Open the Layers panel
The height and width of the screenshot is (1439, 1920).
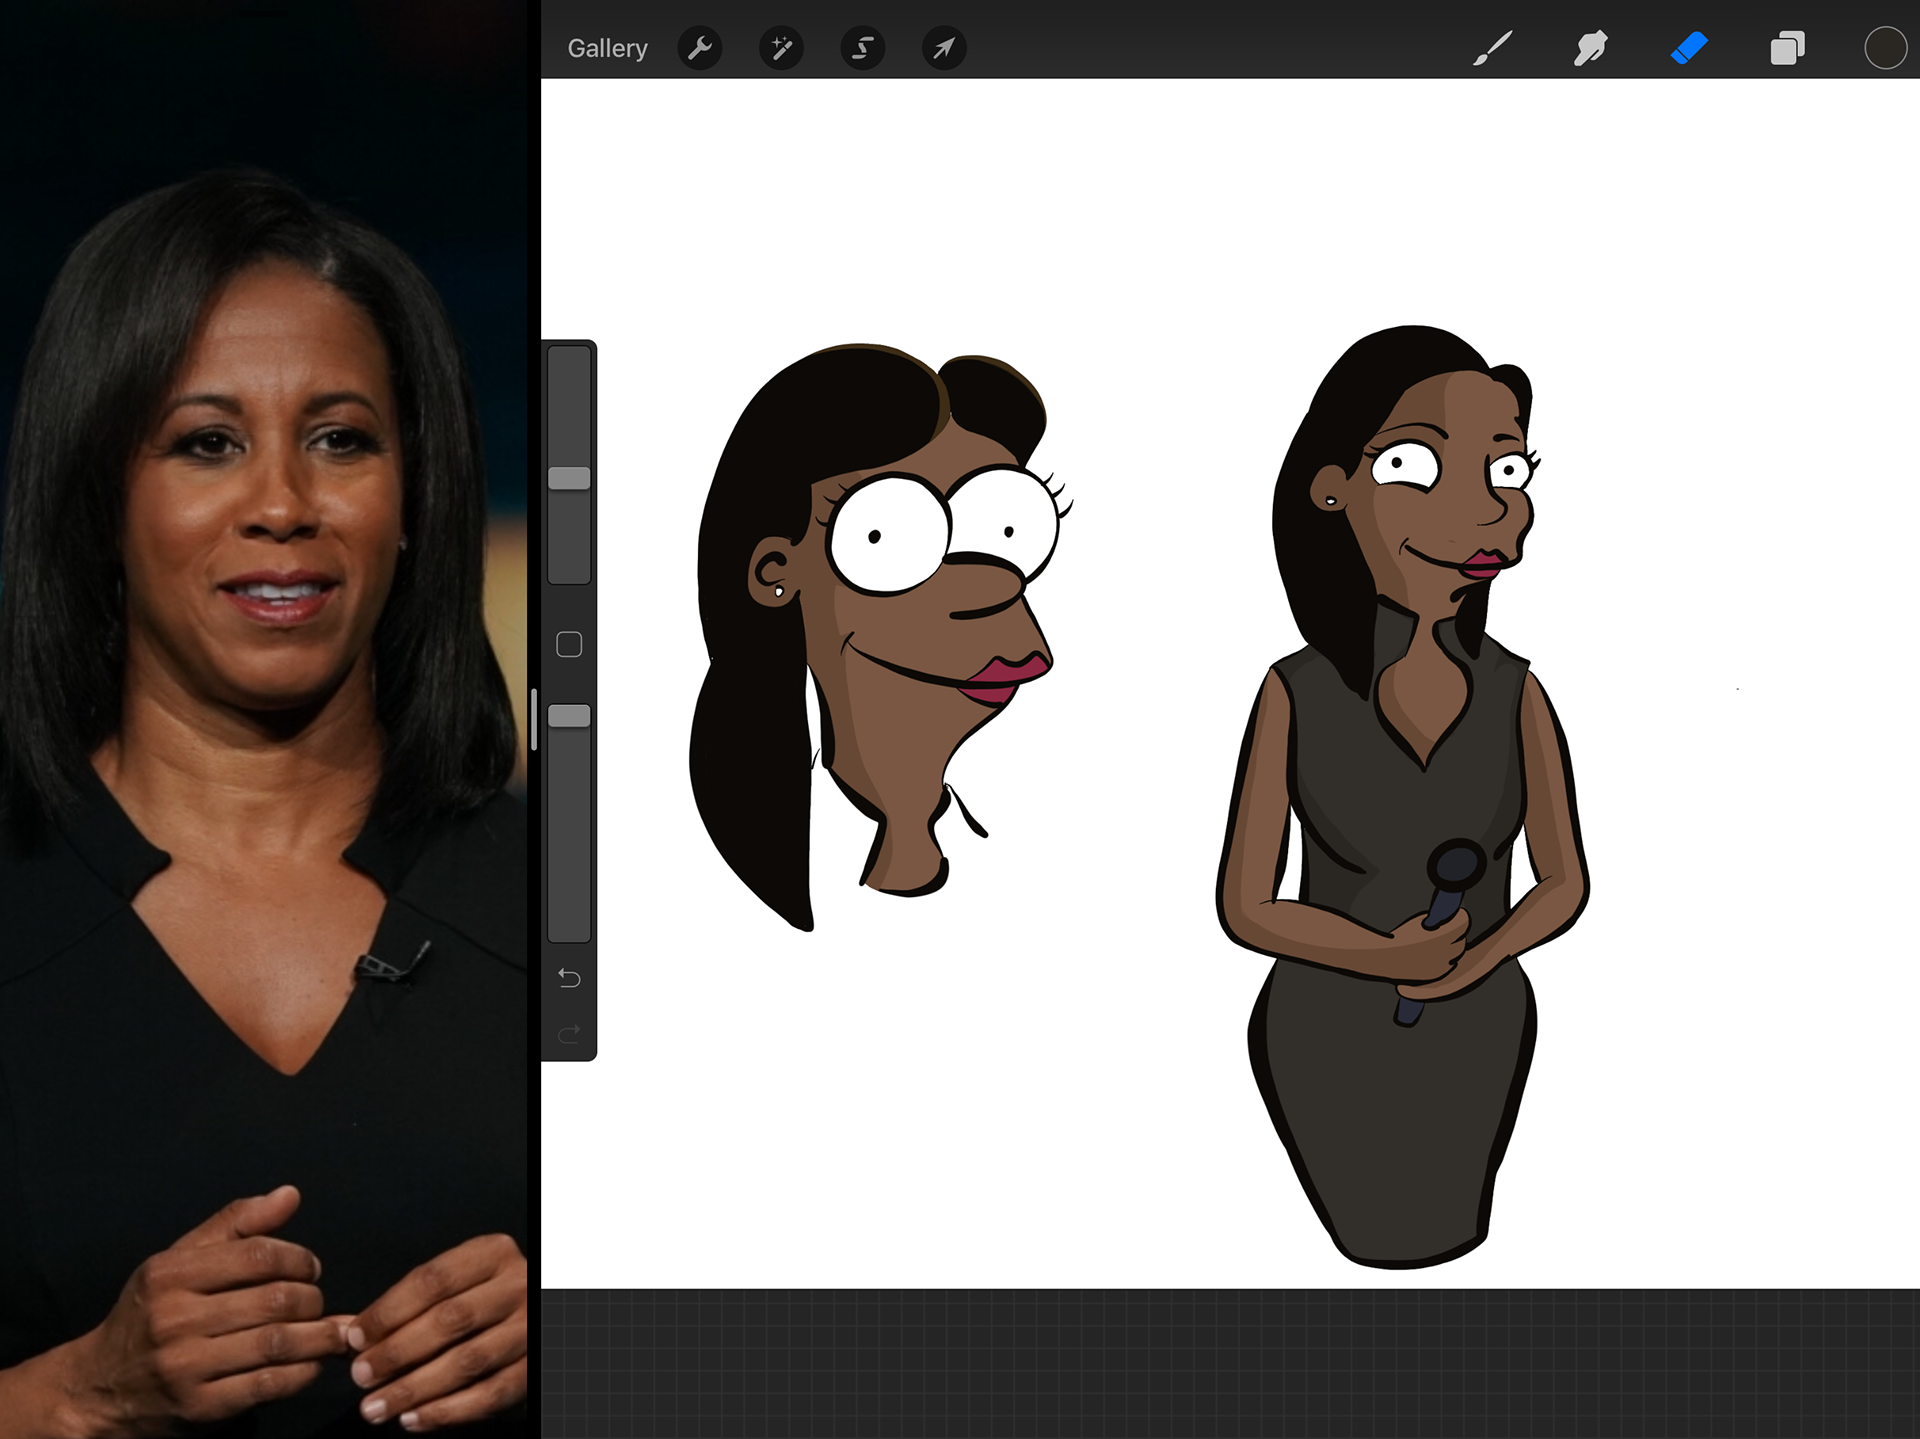1787,48
